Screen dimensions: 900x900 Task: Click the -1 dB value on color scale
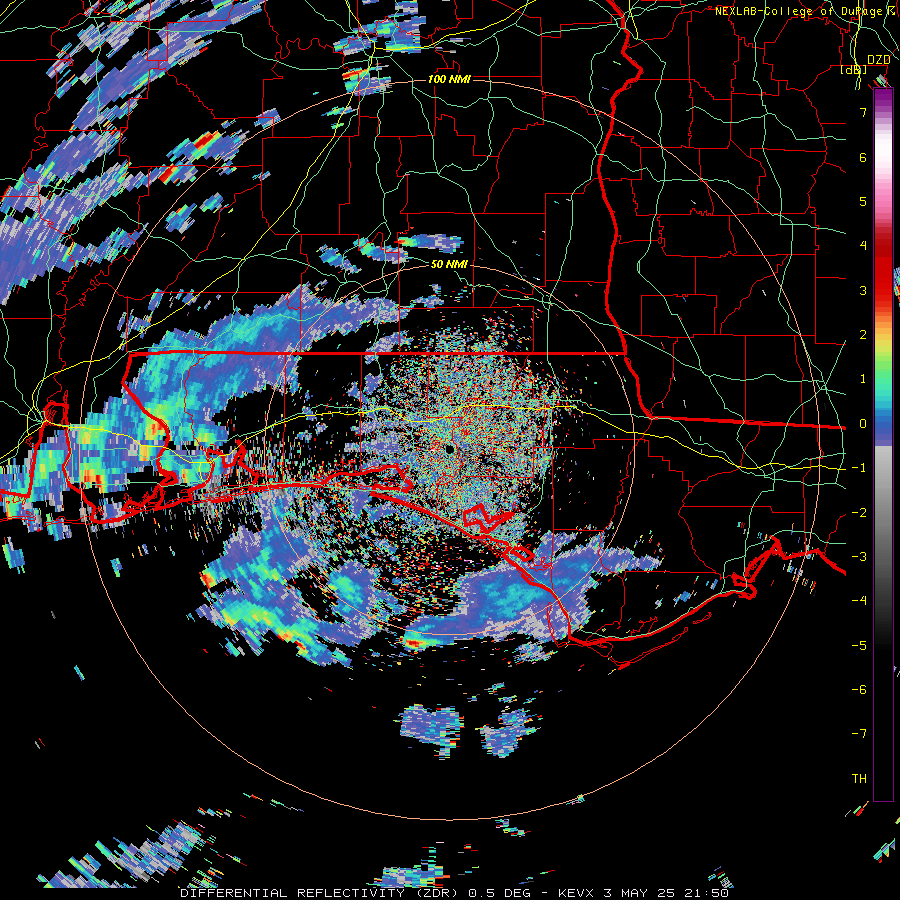[859, 468]
